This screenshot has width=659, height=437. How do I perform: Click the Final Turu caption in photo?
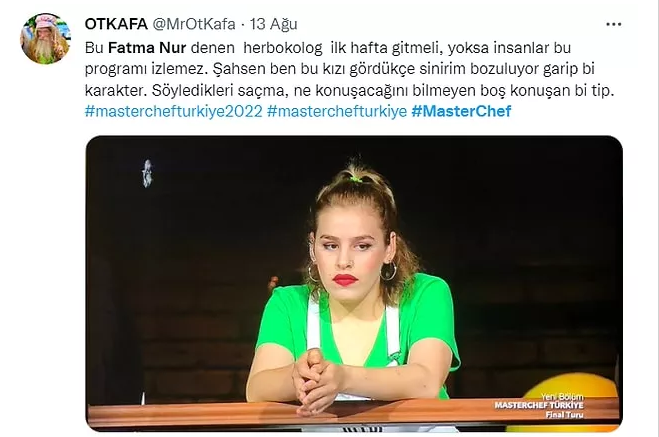tap(564, 415)
